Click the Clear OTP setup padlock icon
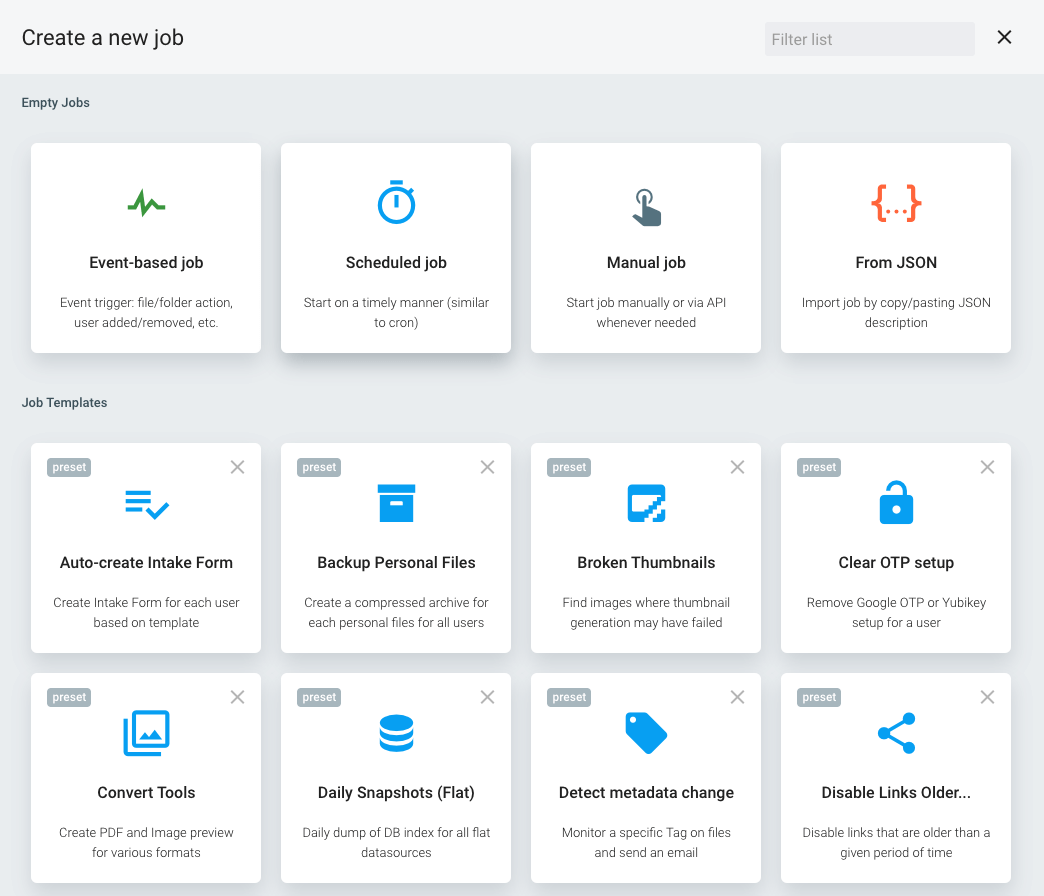This screenshot has width=1044, height=896. (x=896, y=503)
